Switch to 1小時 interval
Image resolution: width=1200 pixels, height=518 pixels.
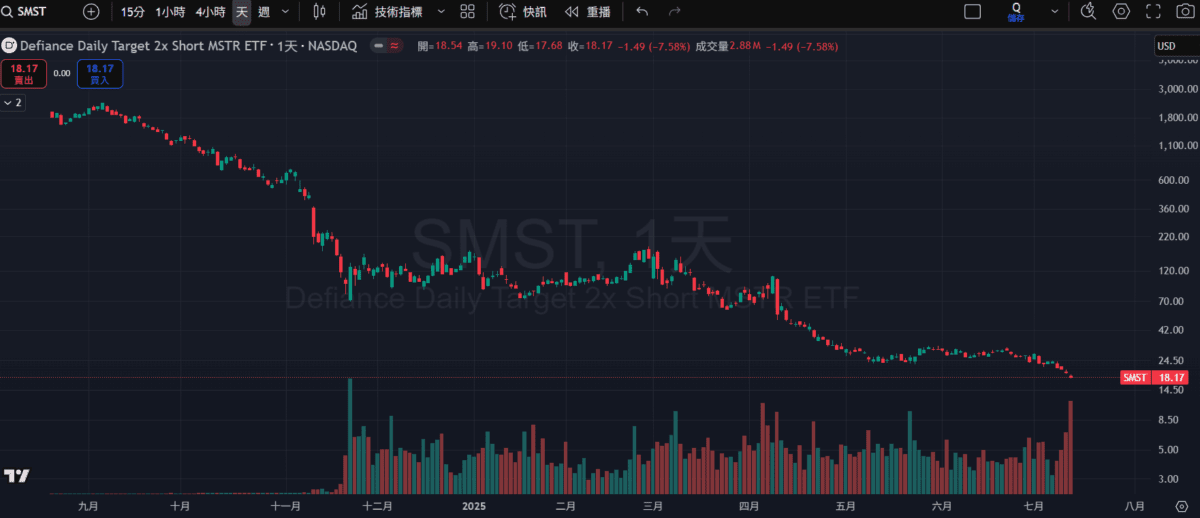pyautogui.click(x=170, y=12)
